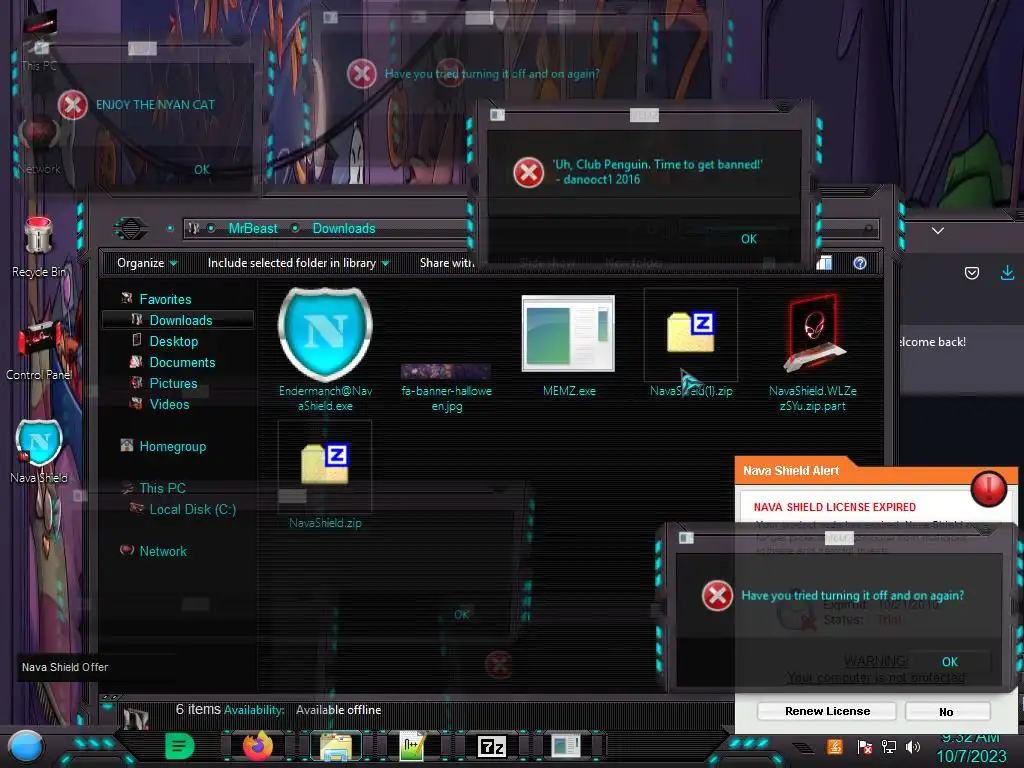Select Endermanch@NavaShield.exe file

[x=325, y=351]
